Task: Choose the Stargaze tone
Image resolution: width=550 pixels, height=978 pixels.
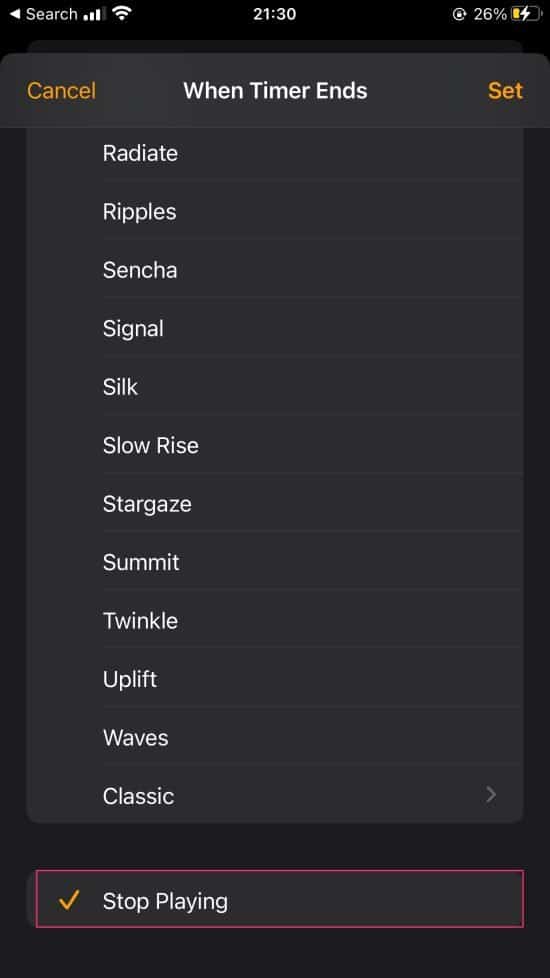Action: [274, 503]
